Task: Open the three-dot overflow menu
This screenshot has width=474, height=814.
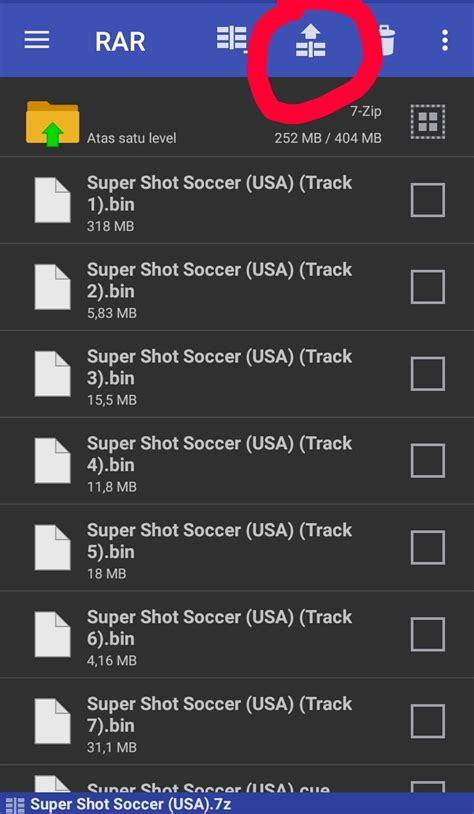Action: pyautogui.click(x=445, y=40)
